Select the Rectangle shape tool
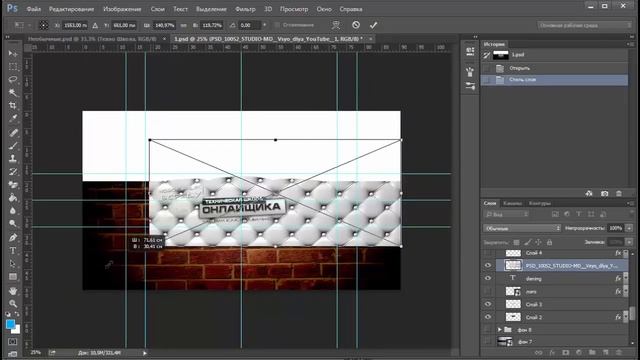The image size is (640, 360). tap(13, 277)
